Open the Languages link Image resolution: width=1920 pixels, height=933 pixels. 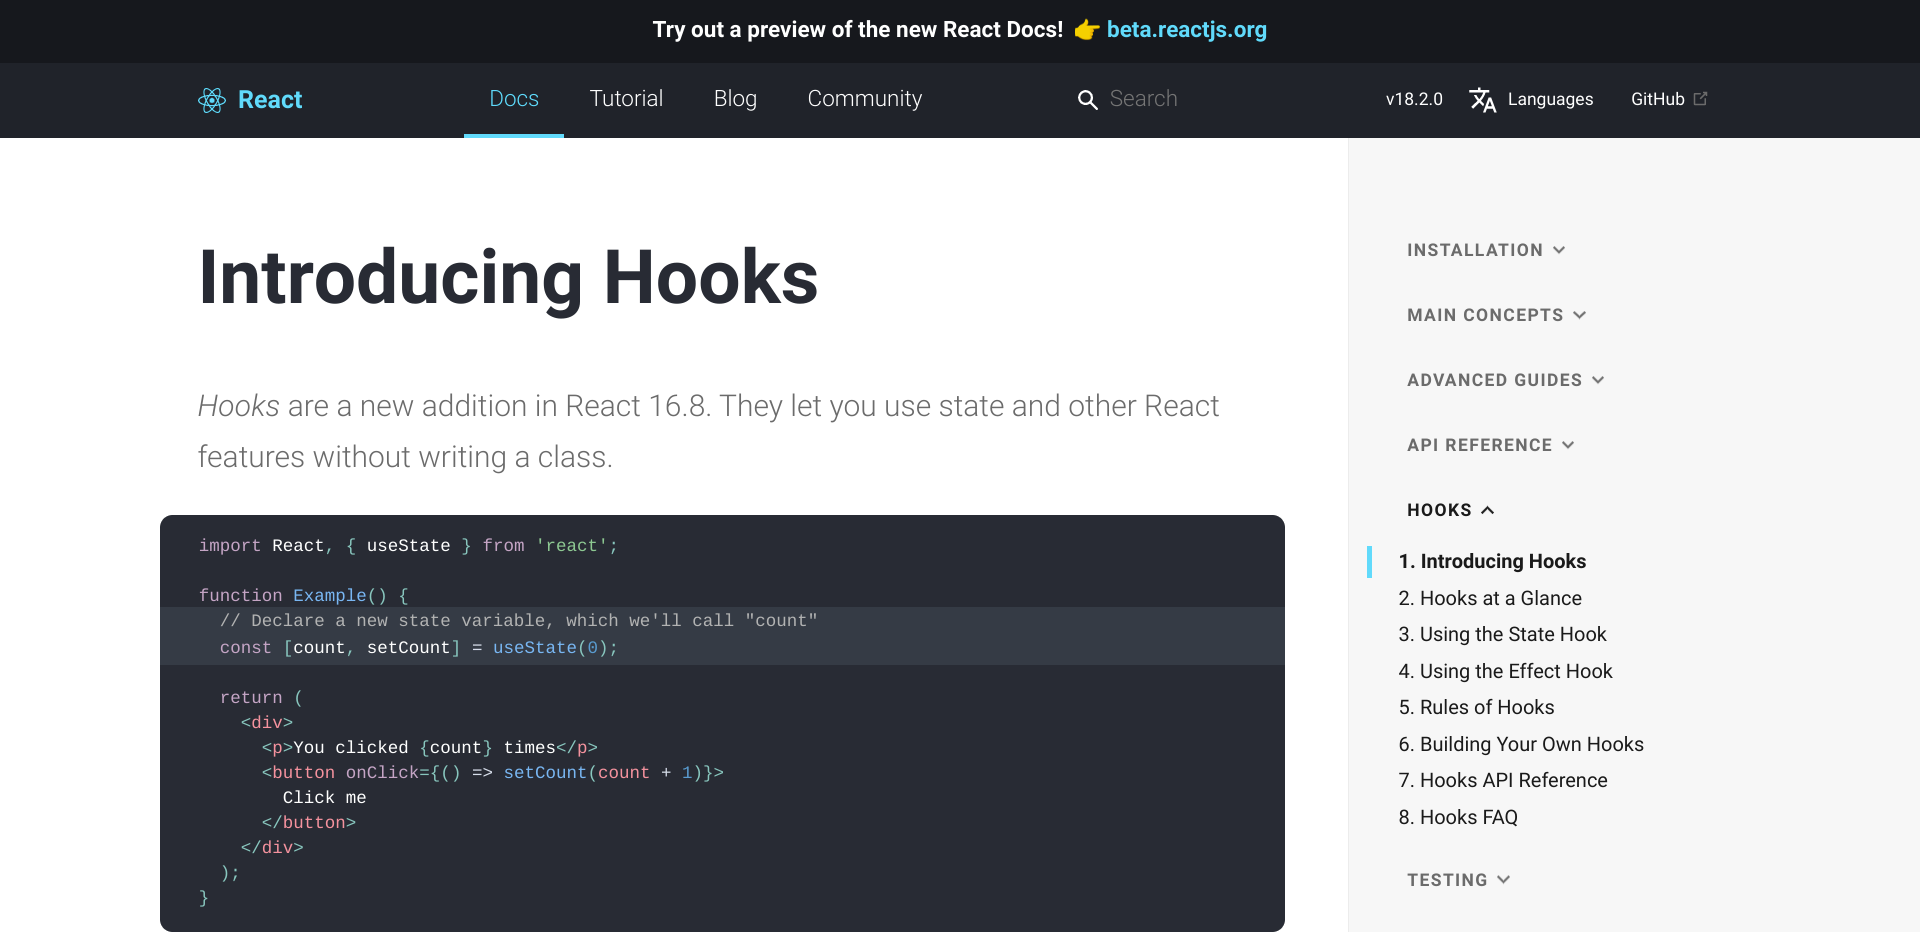click(x=1550, y=99)
